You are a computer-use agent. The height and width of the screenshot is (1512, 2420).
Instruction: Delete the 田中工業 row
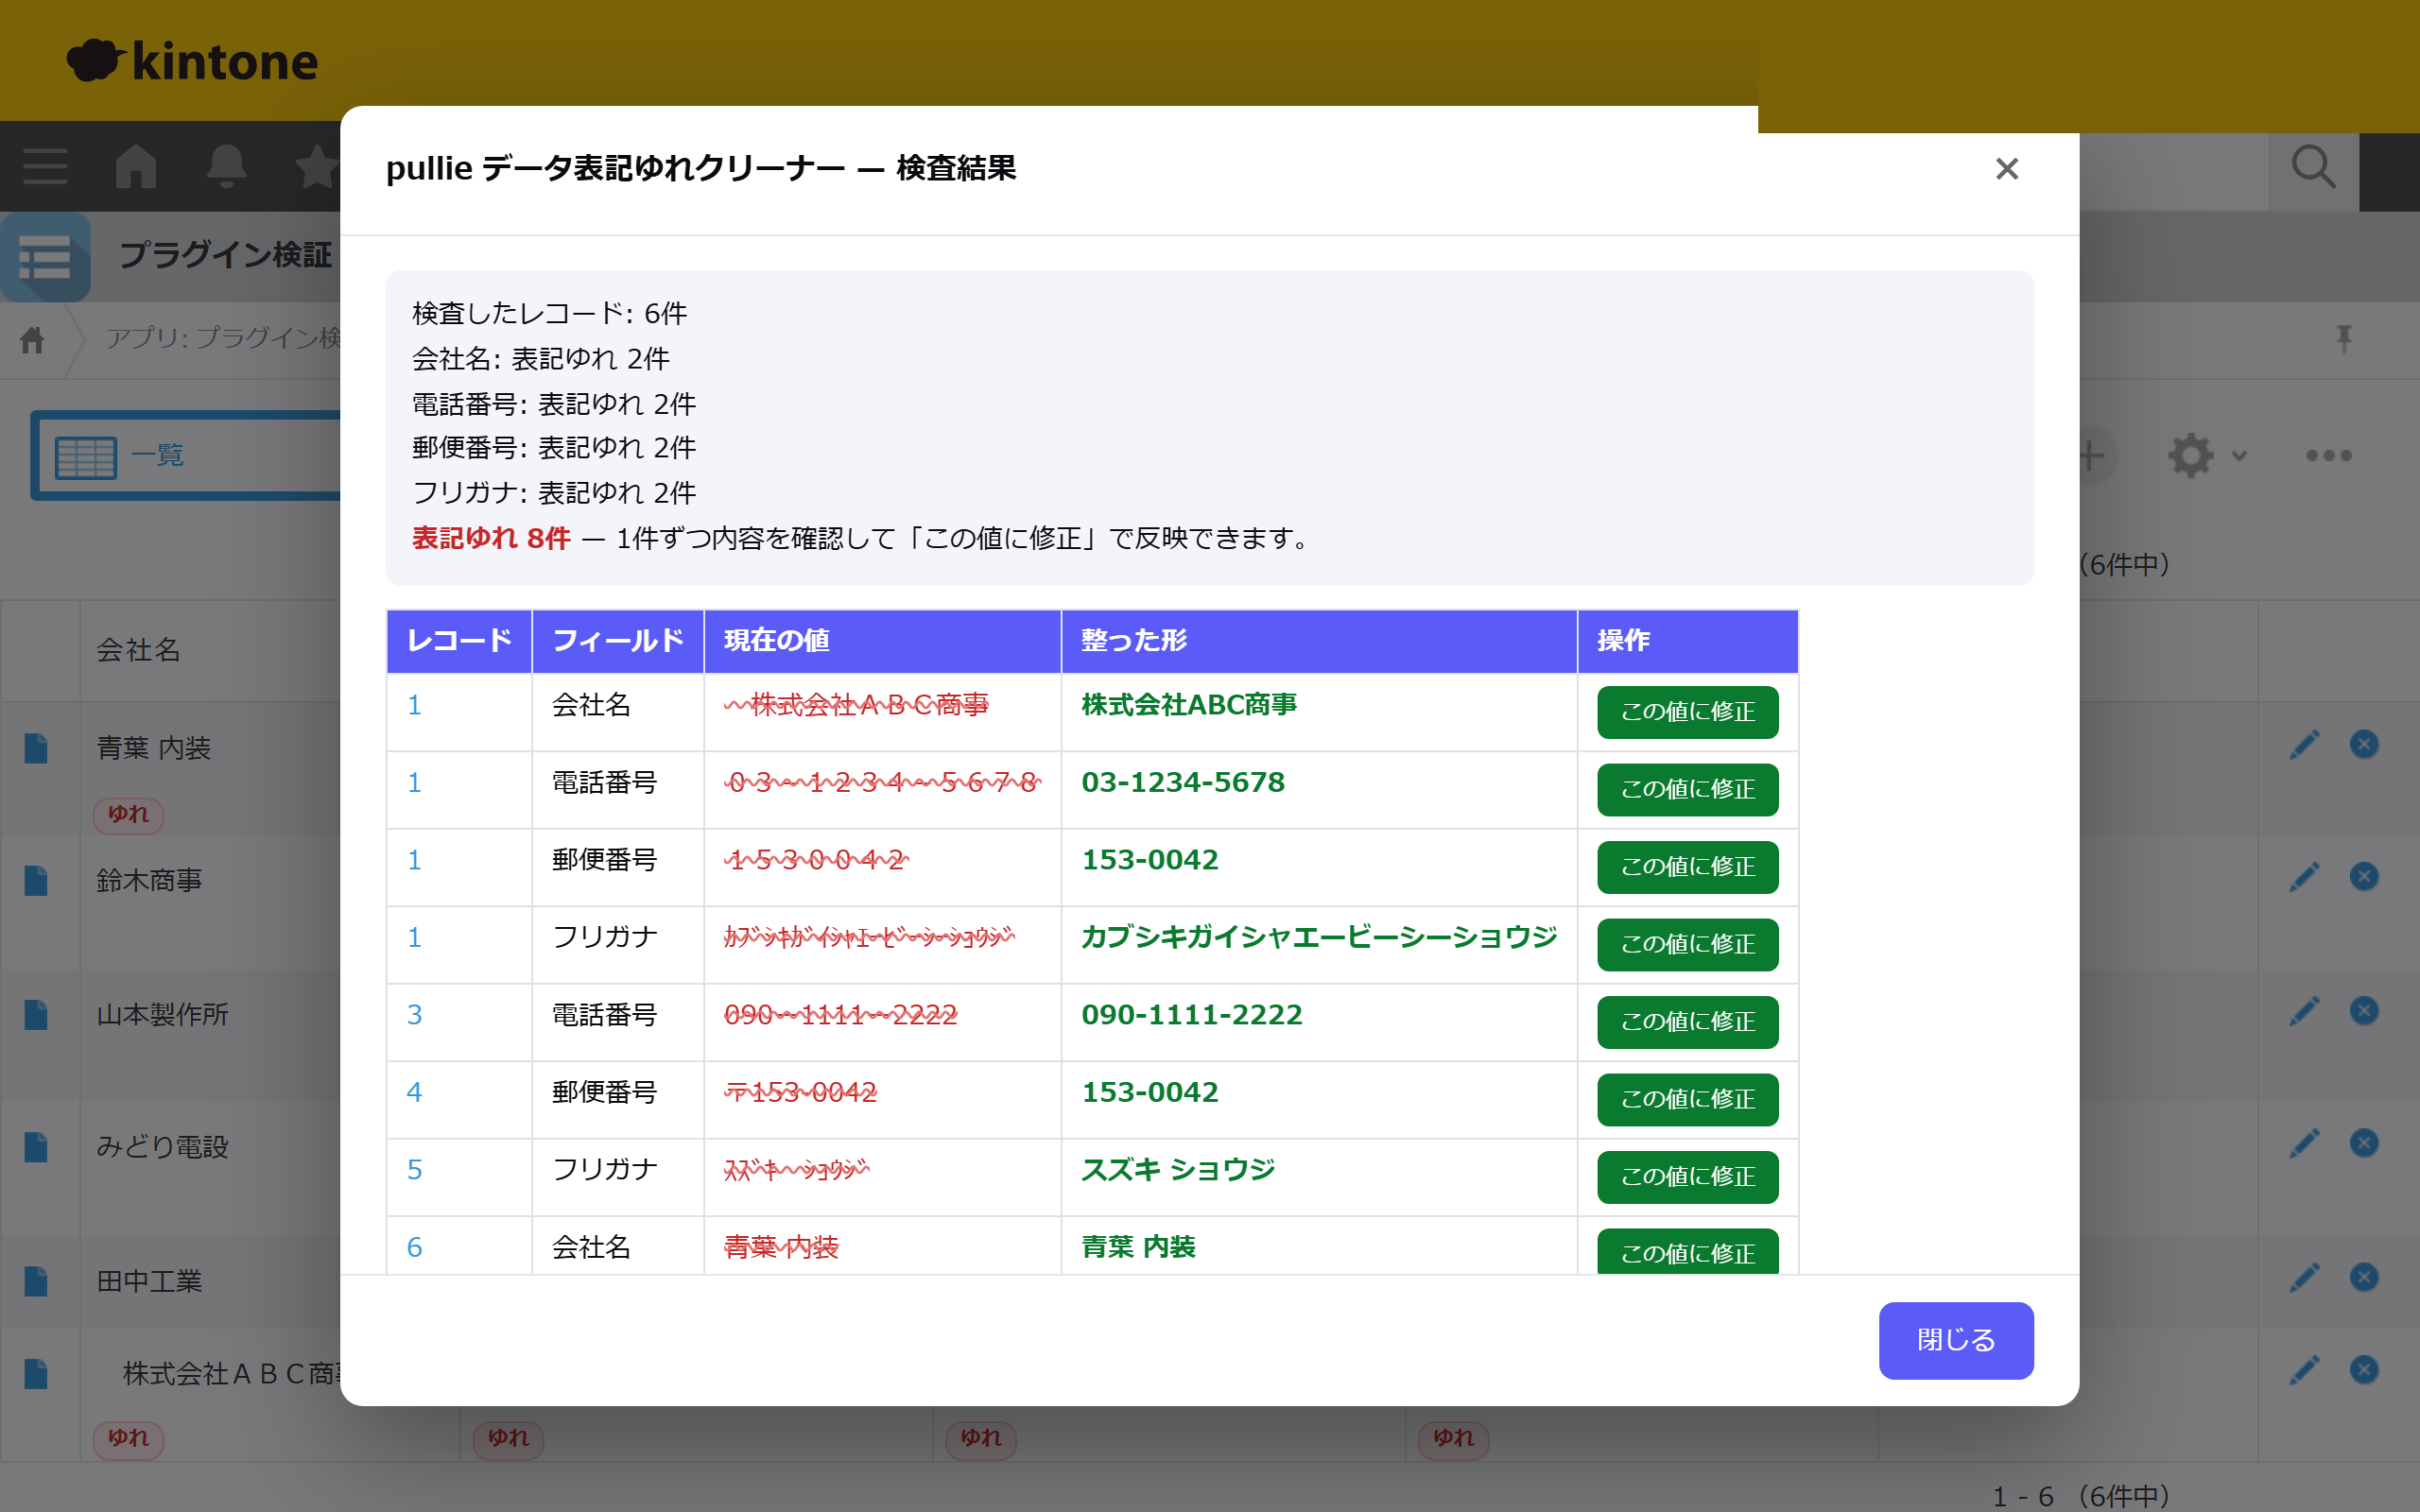[2364, 1277]
